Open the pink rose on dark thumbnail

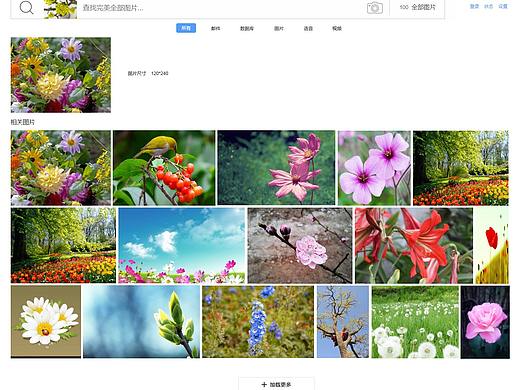click(x=485, y=321)
